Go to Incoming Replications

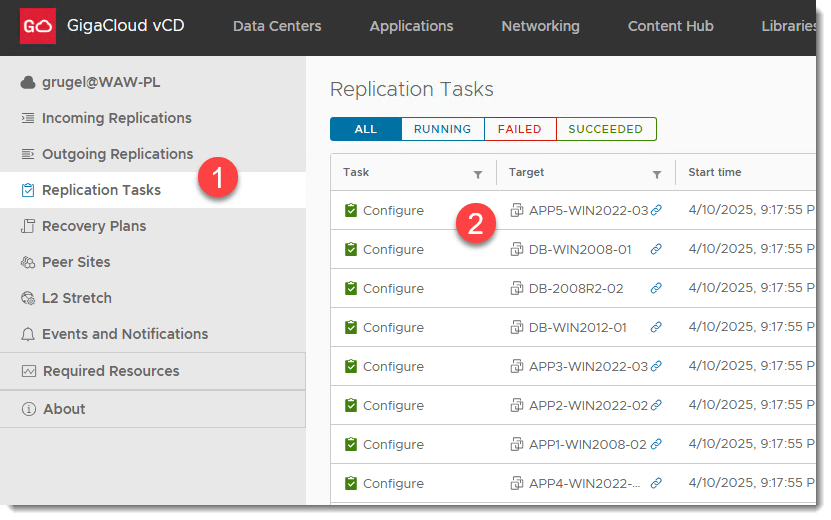116,118
